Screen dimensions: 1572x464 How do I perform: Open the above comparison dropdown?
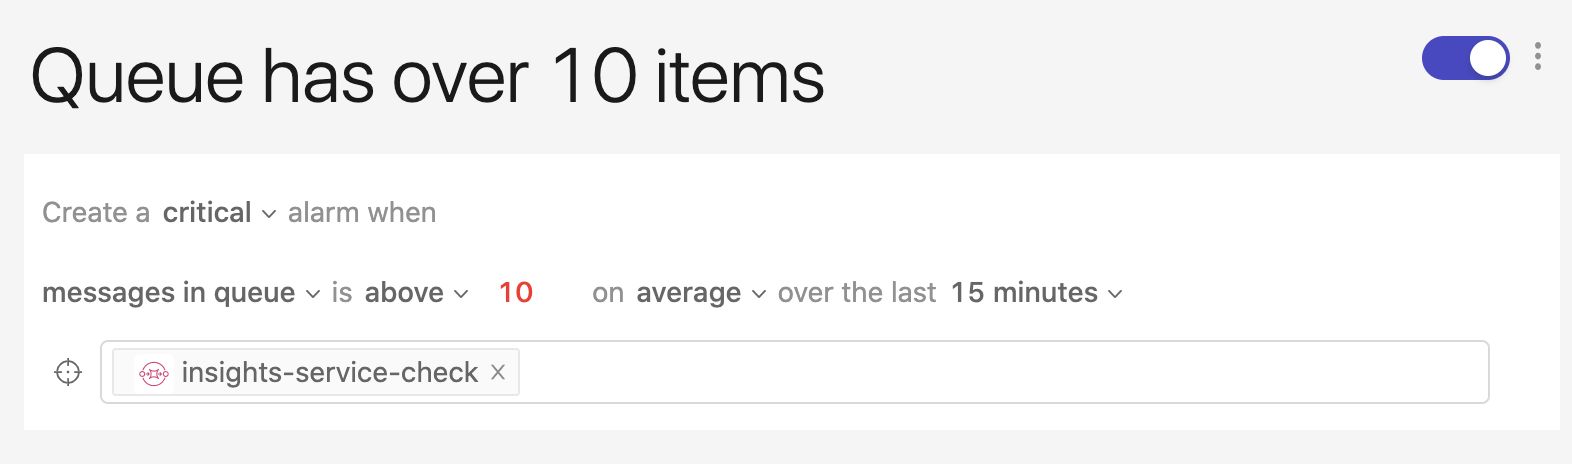pos(404,293)
